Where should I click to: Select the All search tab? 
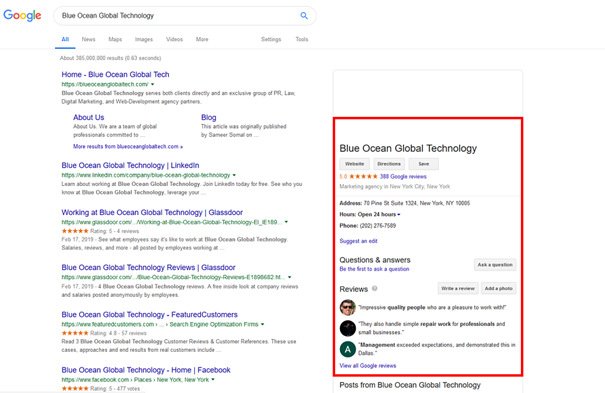pos(65,39)
